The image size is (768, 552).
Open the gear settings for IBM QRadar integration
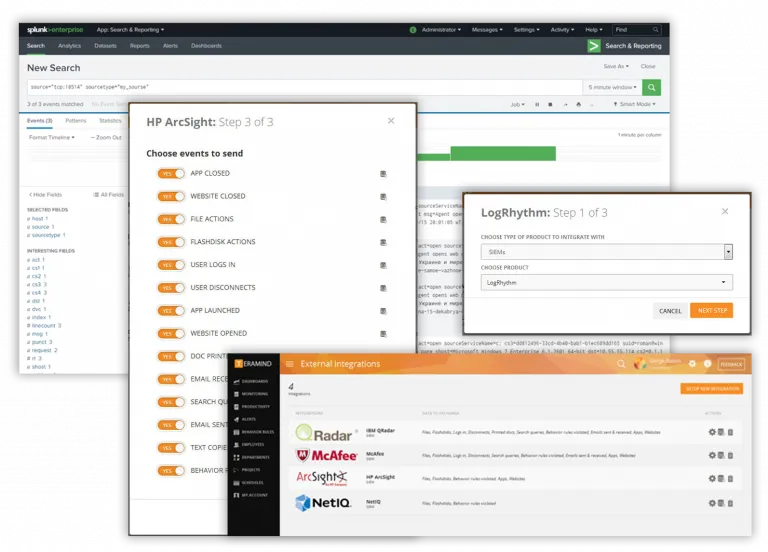(x=712, y=432)
